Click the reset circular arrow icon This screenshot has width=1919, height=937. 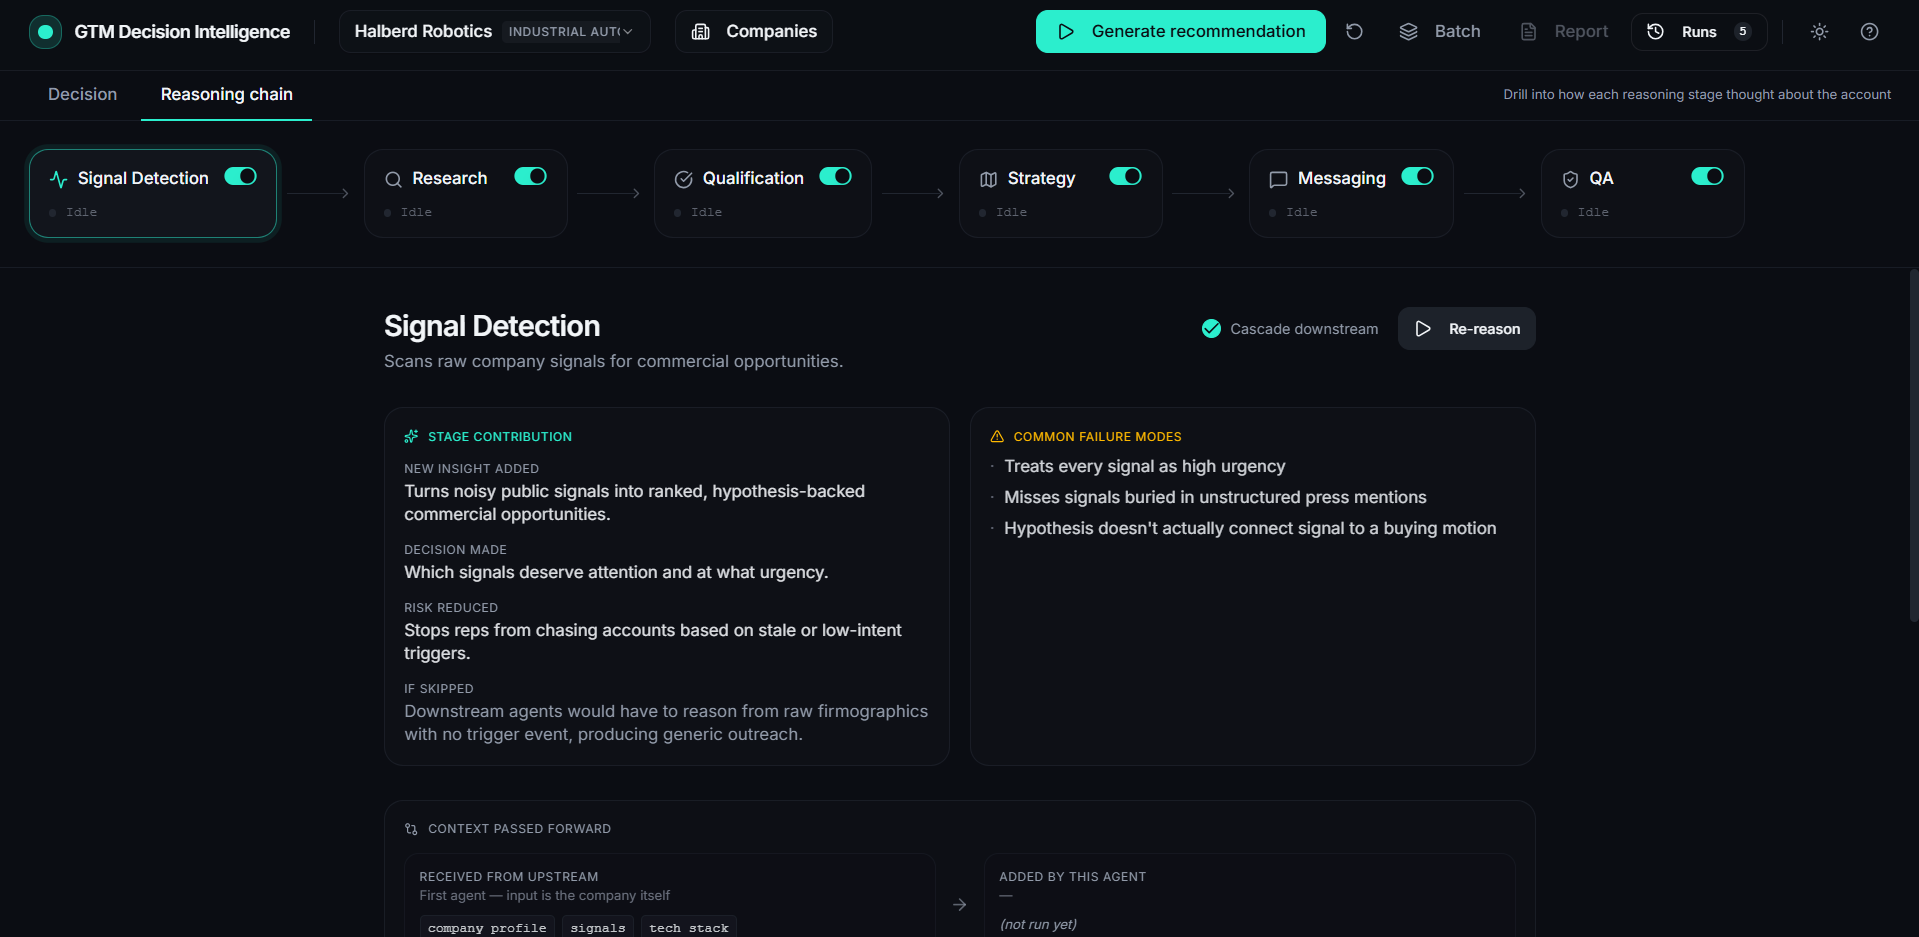pos(1354,32)
